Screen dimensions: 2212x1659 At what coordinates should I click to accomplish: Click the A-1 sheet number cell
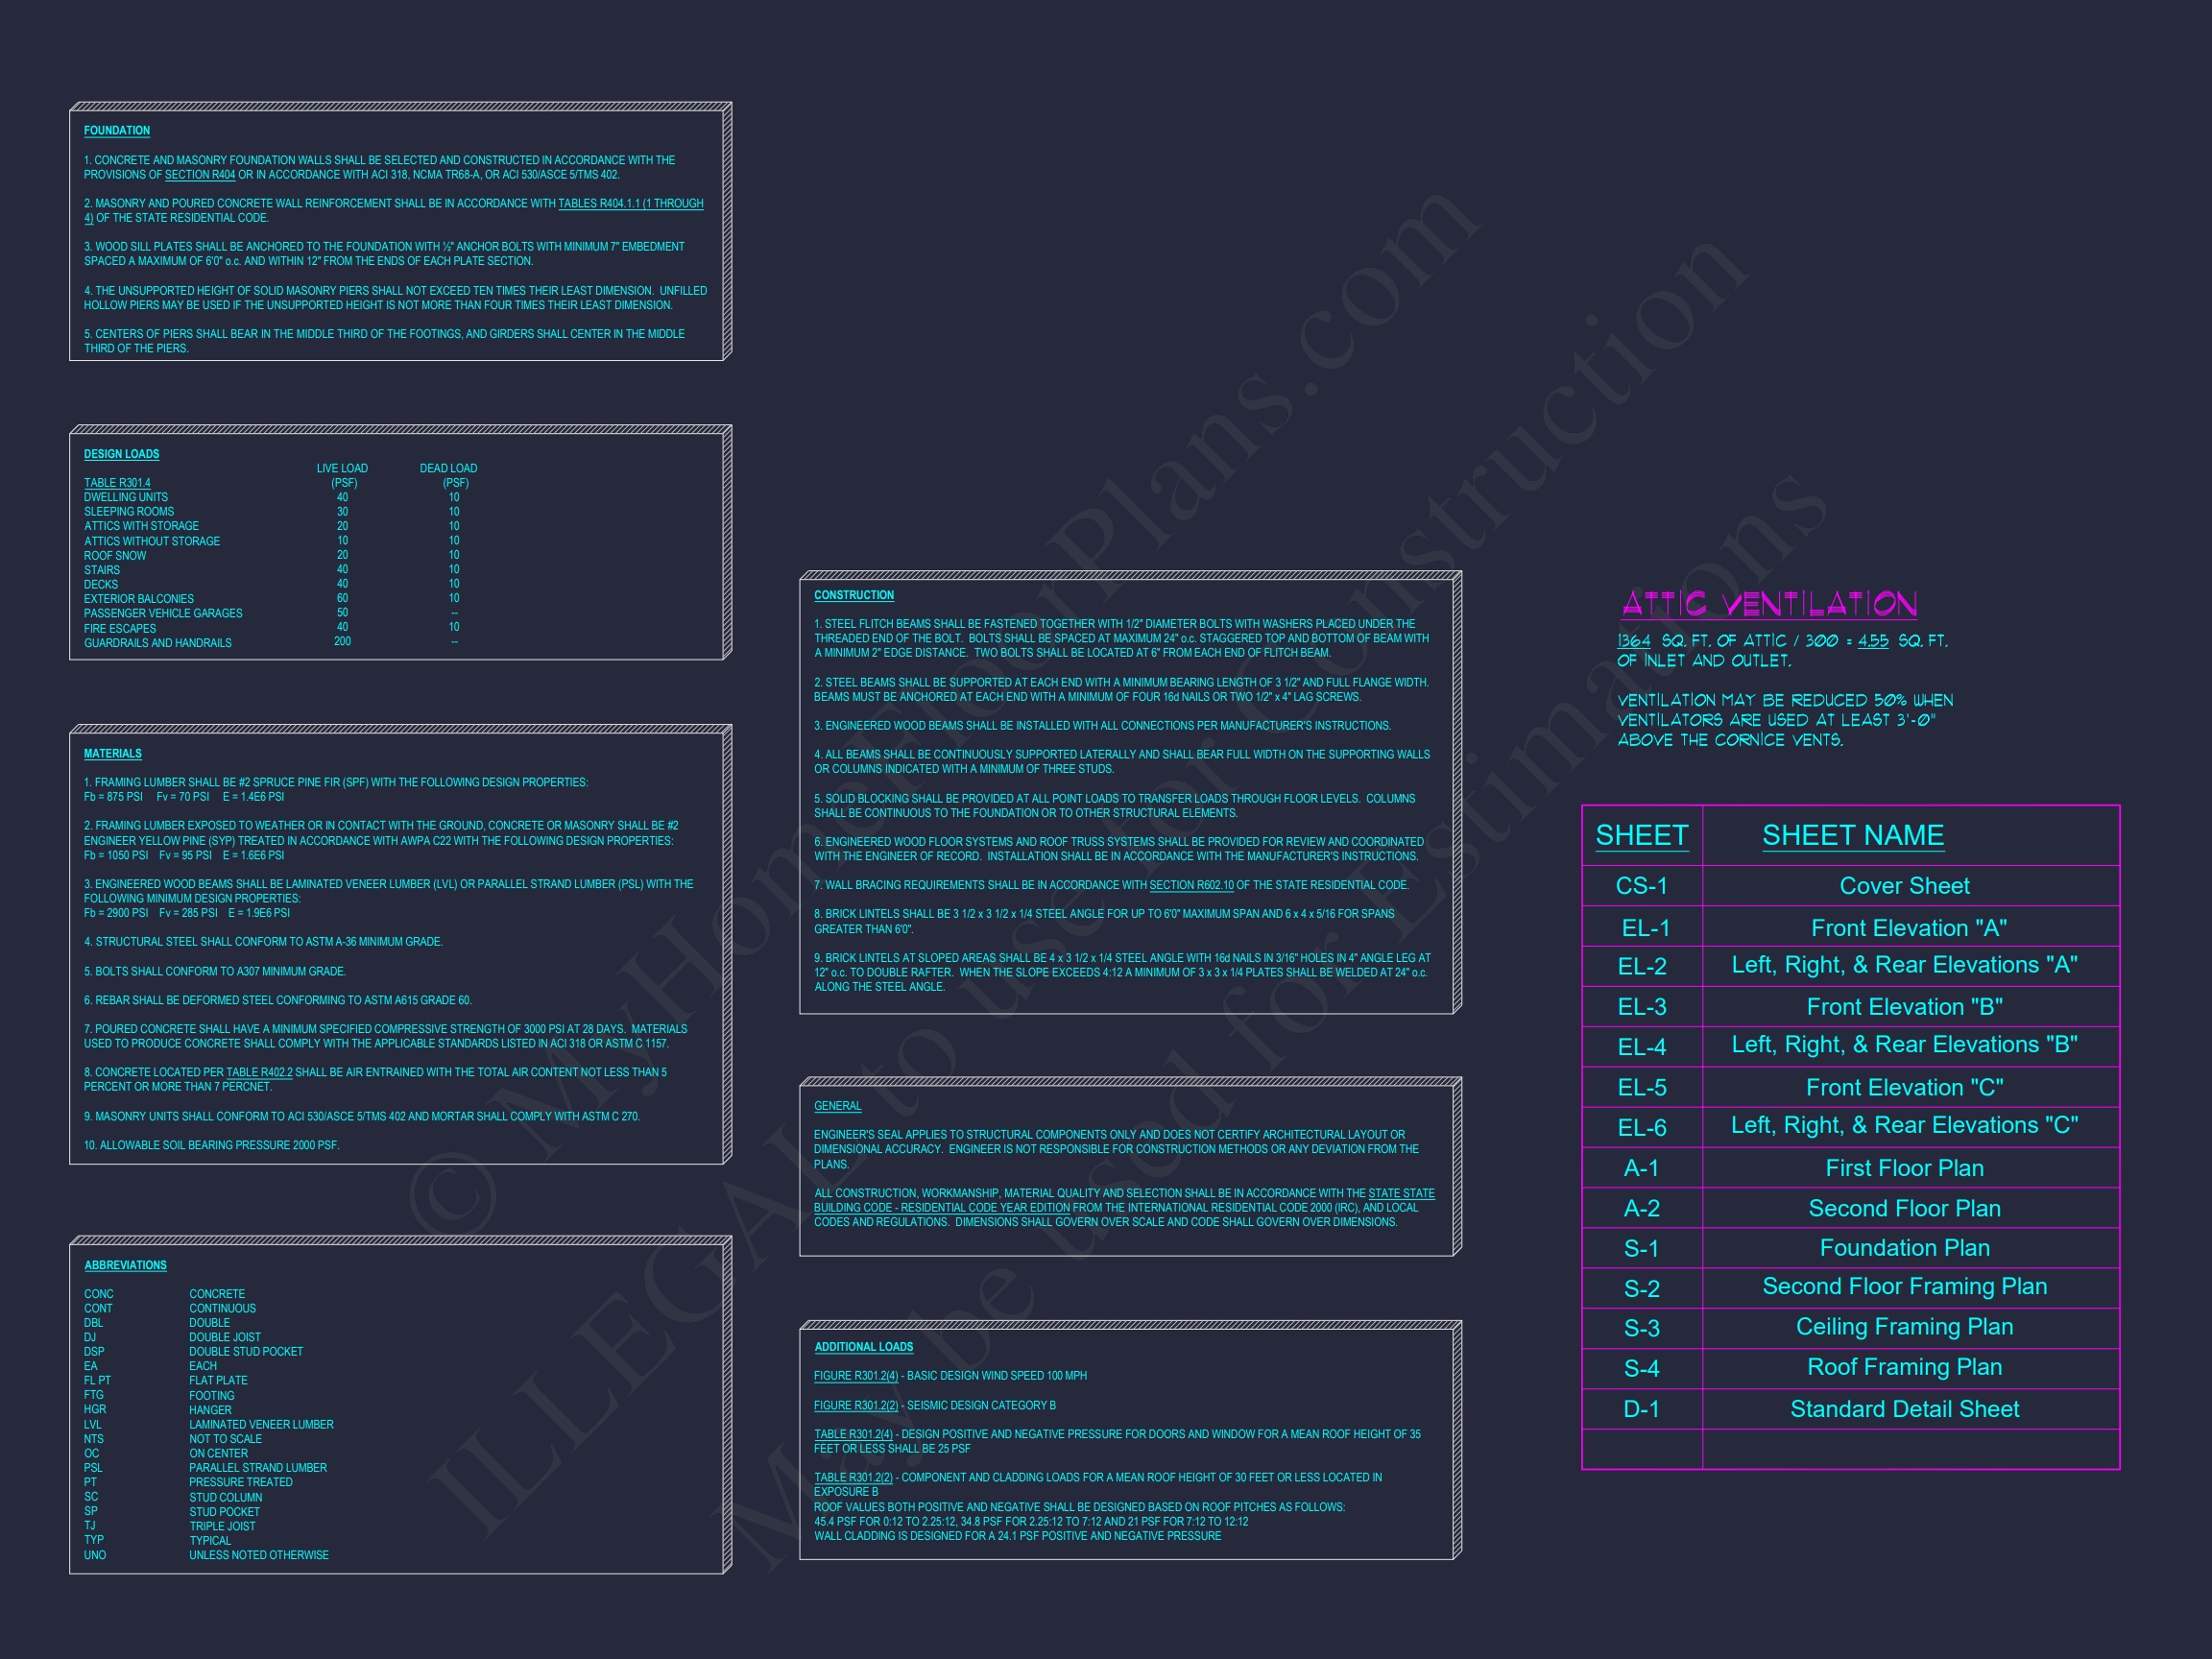coord(1642,1168)
